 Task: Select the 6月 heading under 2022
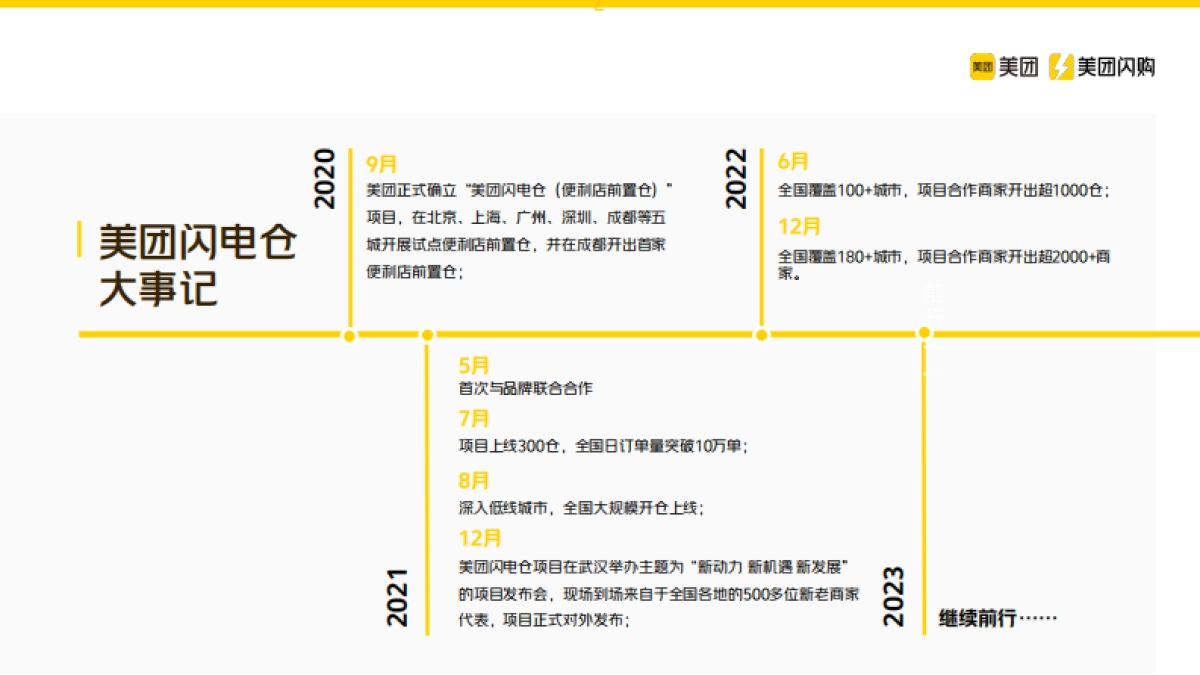coord(793,161)
